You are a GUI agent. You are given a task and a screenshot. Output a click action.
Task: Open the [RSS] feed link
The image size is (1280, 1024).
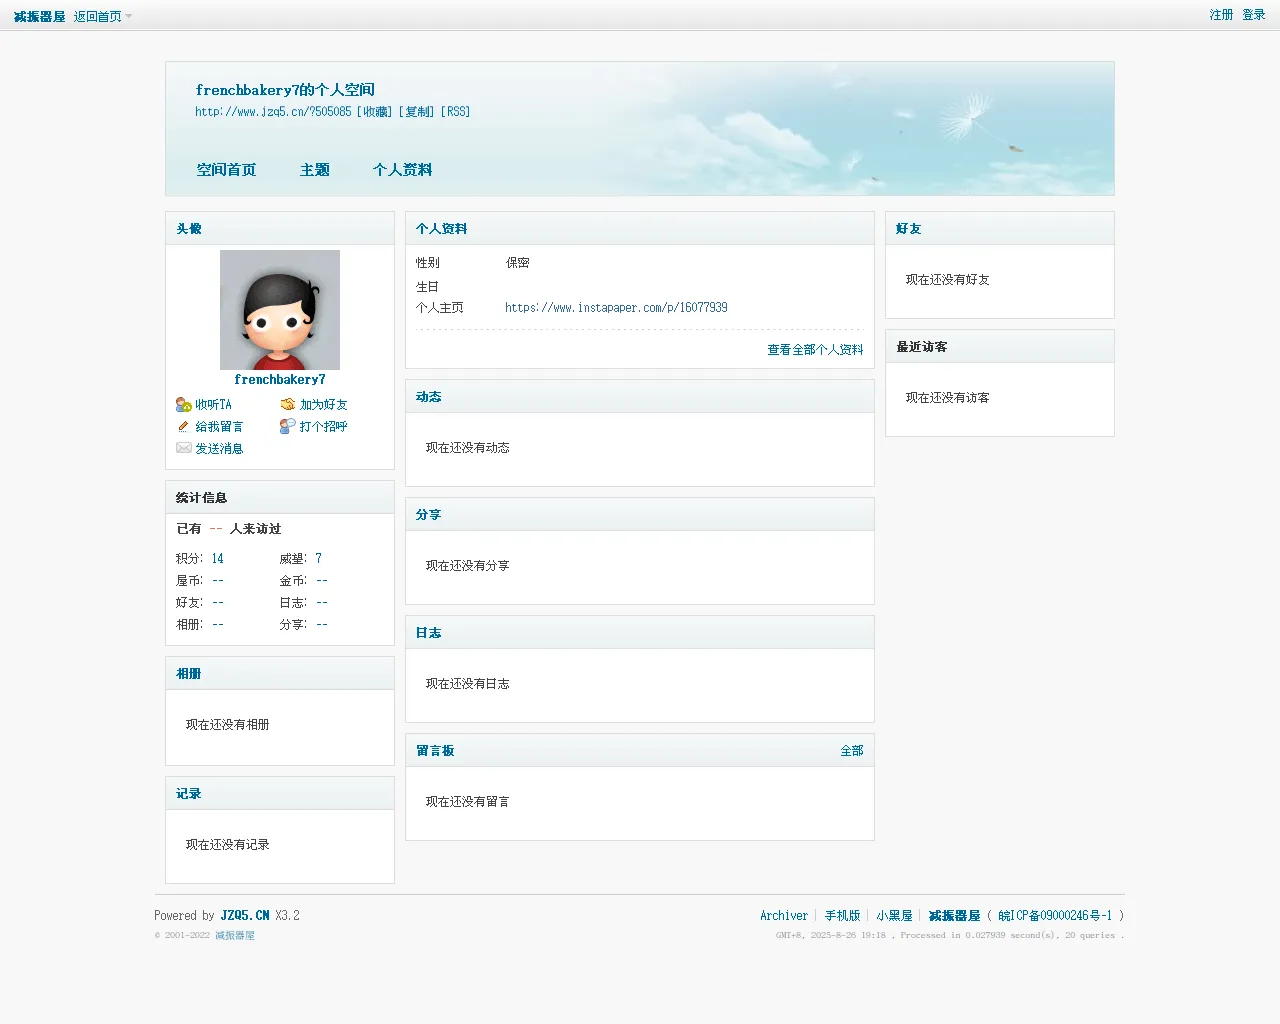tap(456, 112)
